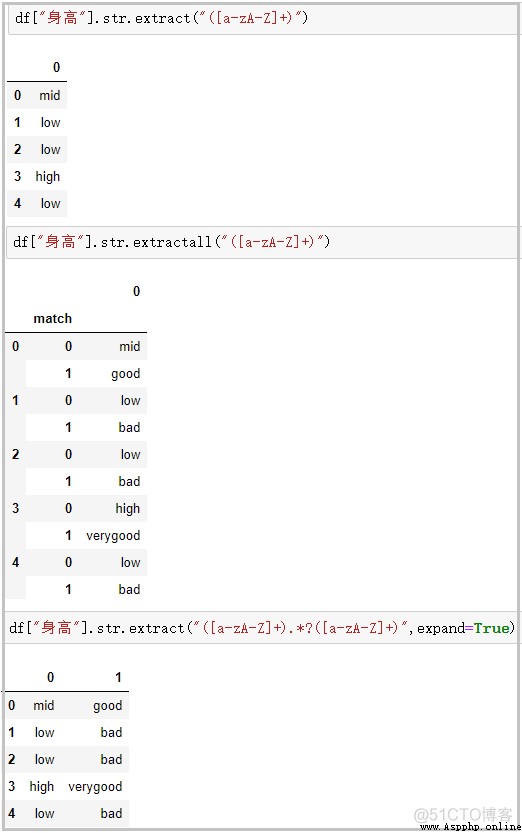Click row index 4 of first table
Image resolution: width=522 pixels, height=833 pixels.
18,203
